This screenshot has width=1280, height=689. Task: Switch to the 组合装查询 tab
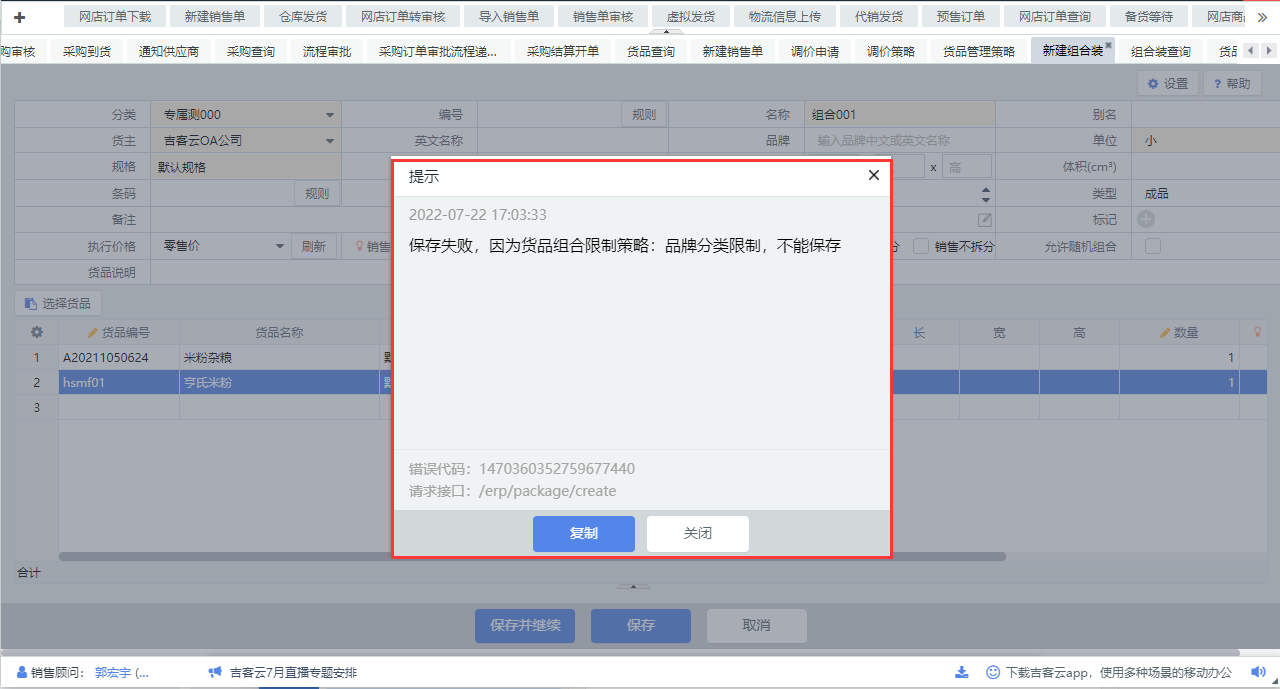click(x=1160, y=52)
